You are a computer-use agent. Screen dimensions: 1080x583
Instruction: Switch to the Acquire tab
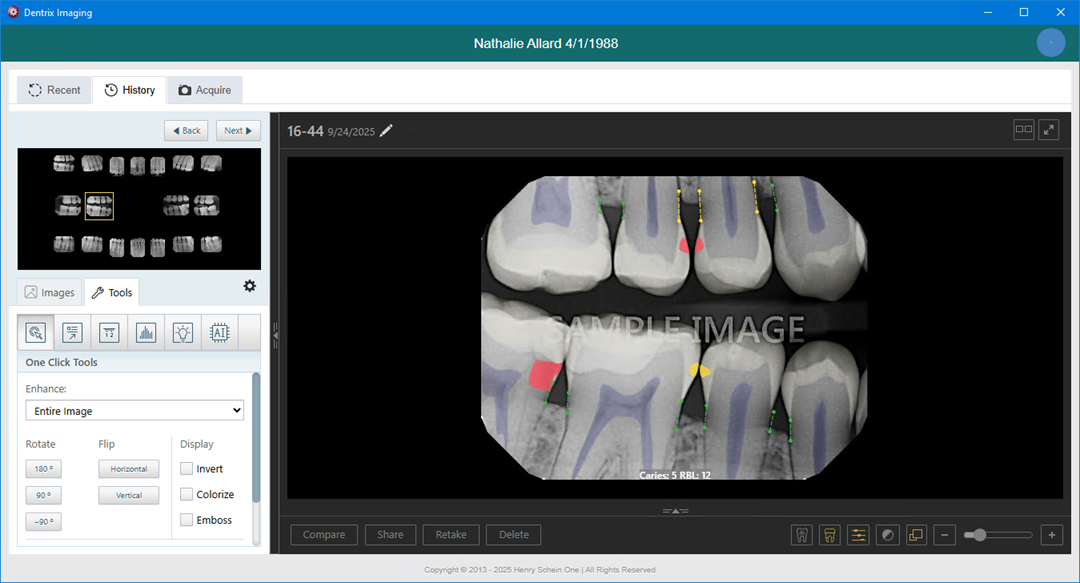coord(205,90)
